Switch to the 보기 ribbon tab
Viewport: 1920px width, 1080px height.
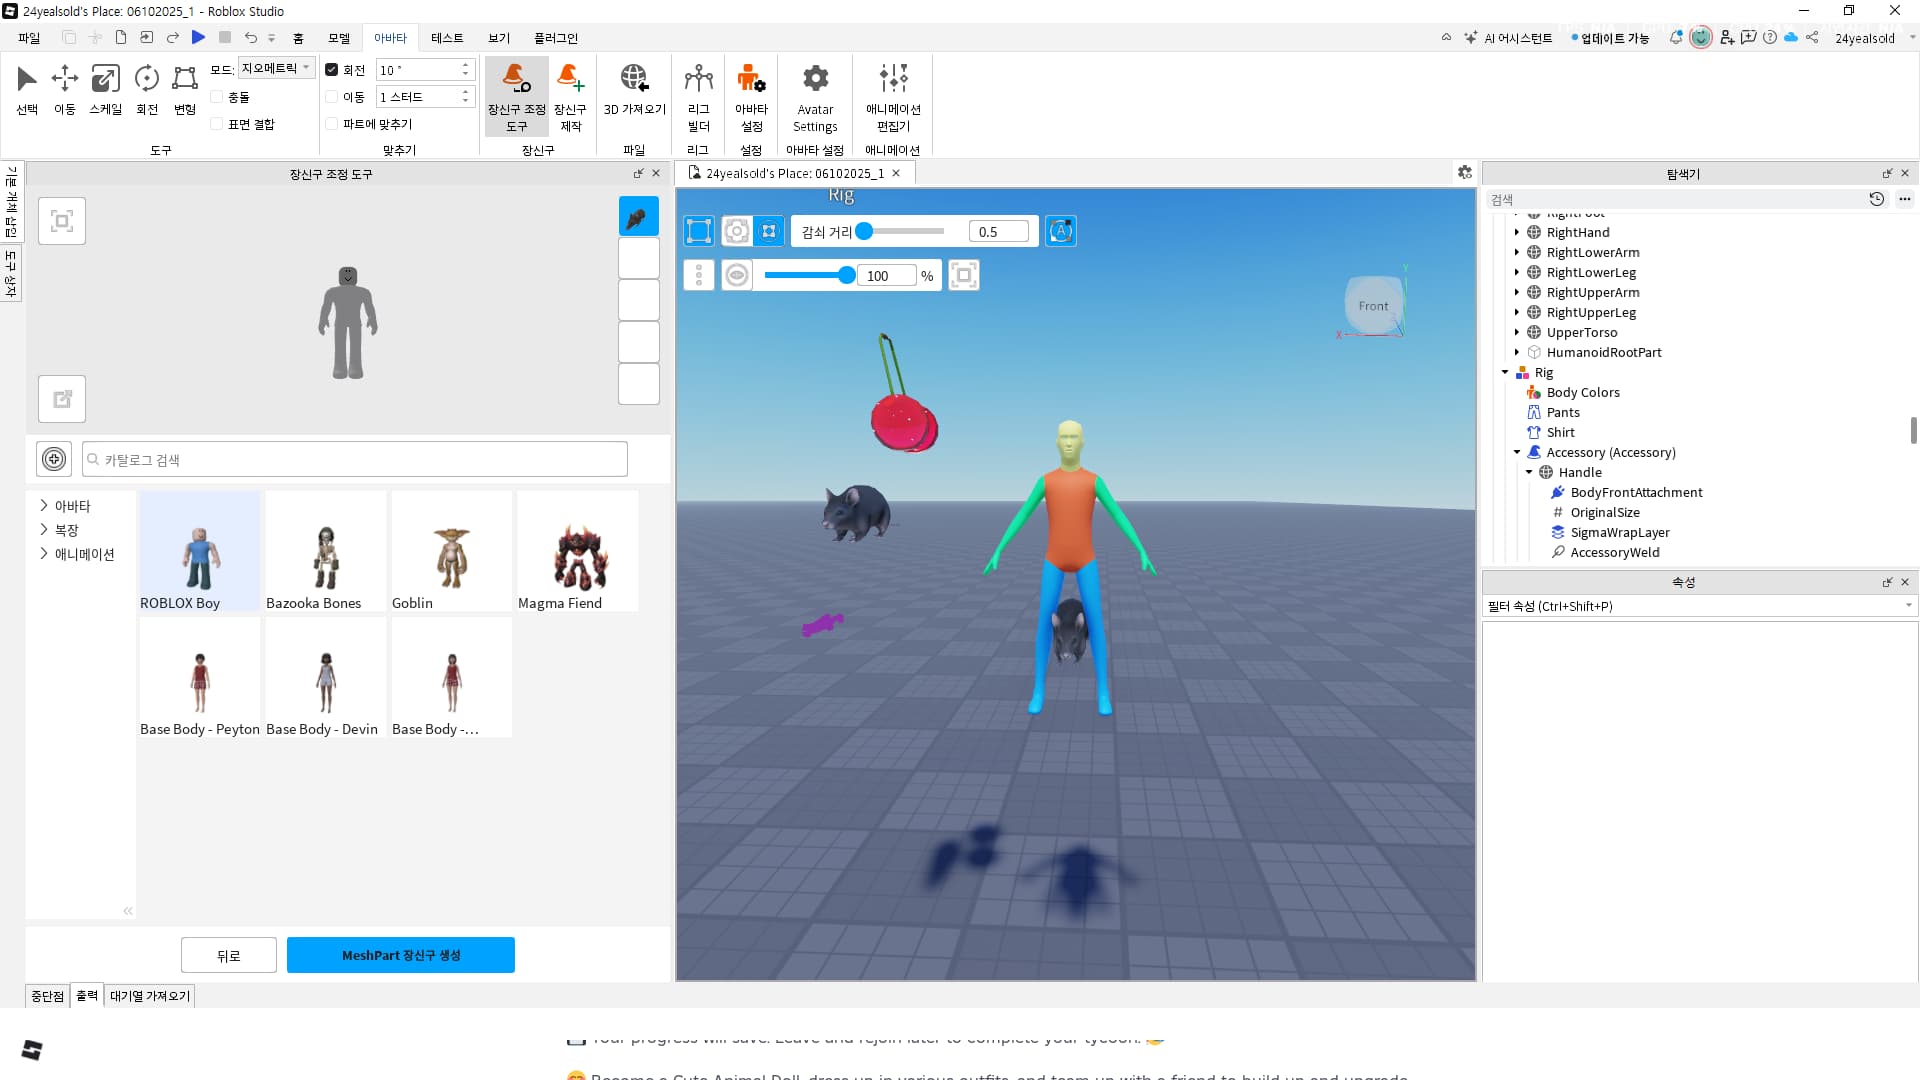pos(499,38)
